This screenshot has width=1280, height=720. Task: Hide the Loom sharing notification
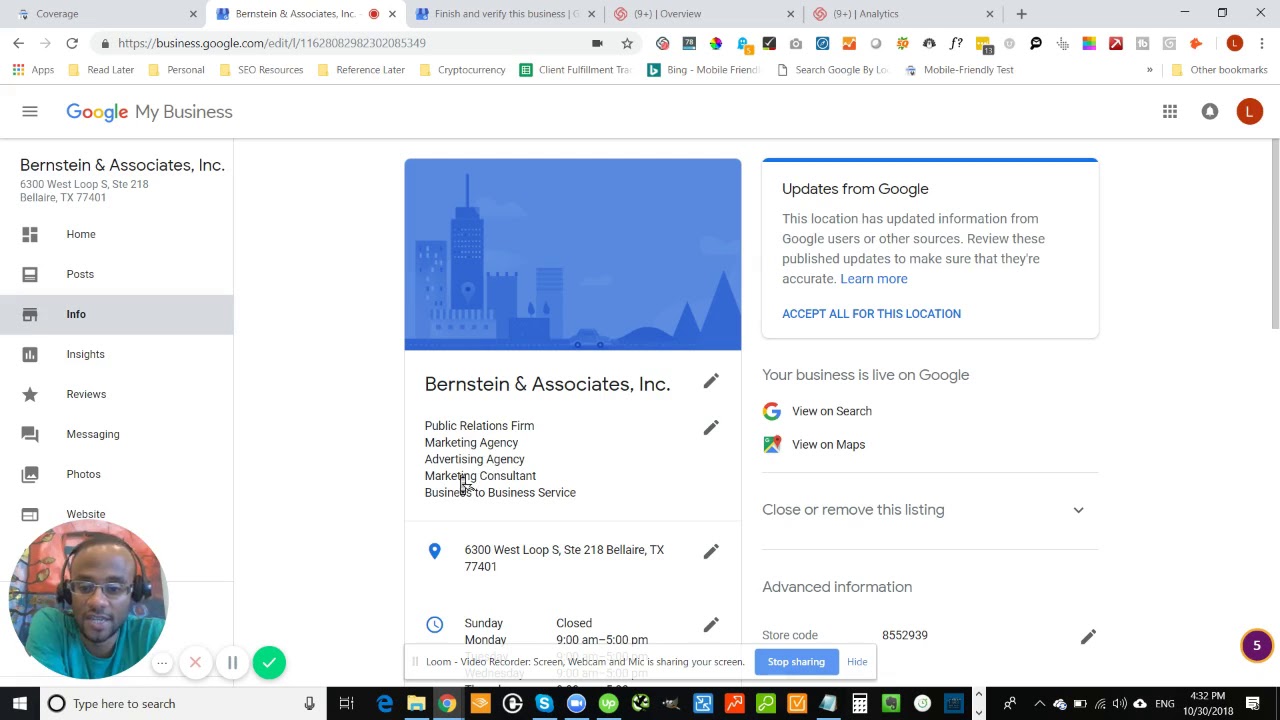tap(857, 662)
